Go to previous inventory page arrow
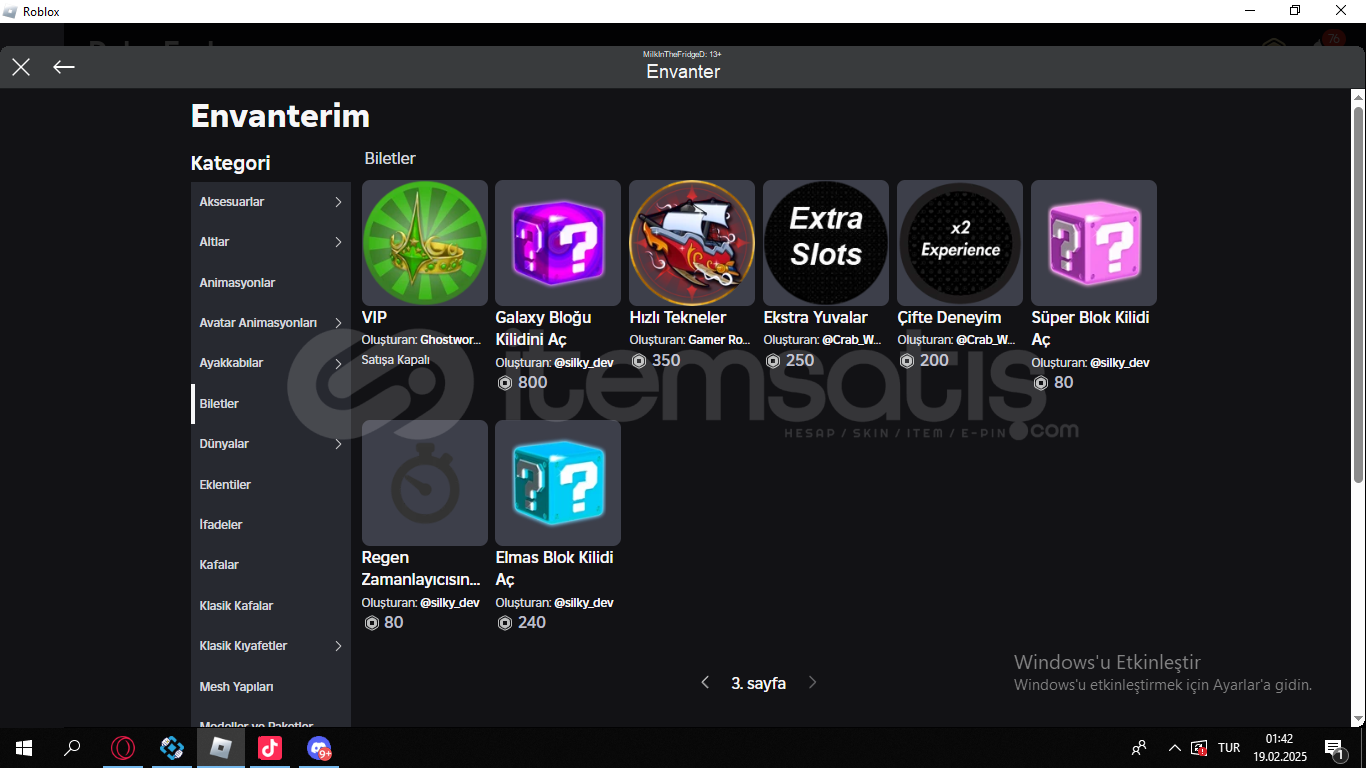The width and height of the screenshot is (1366, 768). coord(705,682)
